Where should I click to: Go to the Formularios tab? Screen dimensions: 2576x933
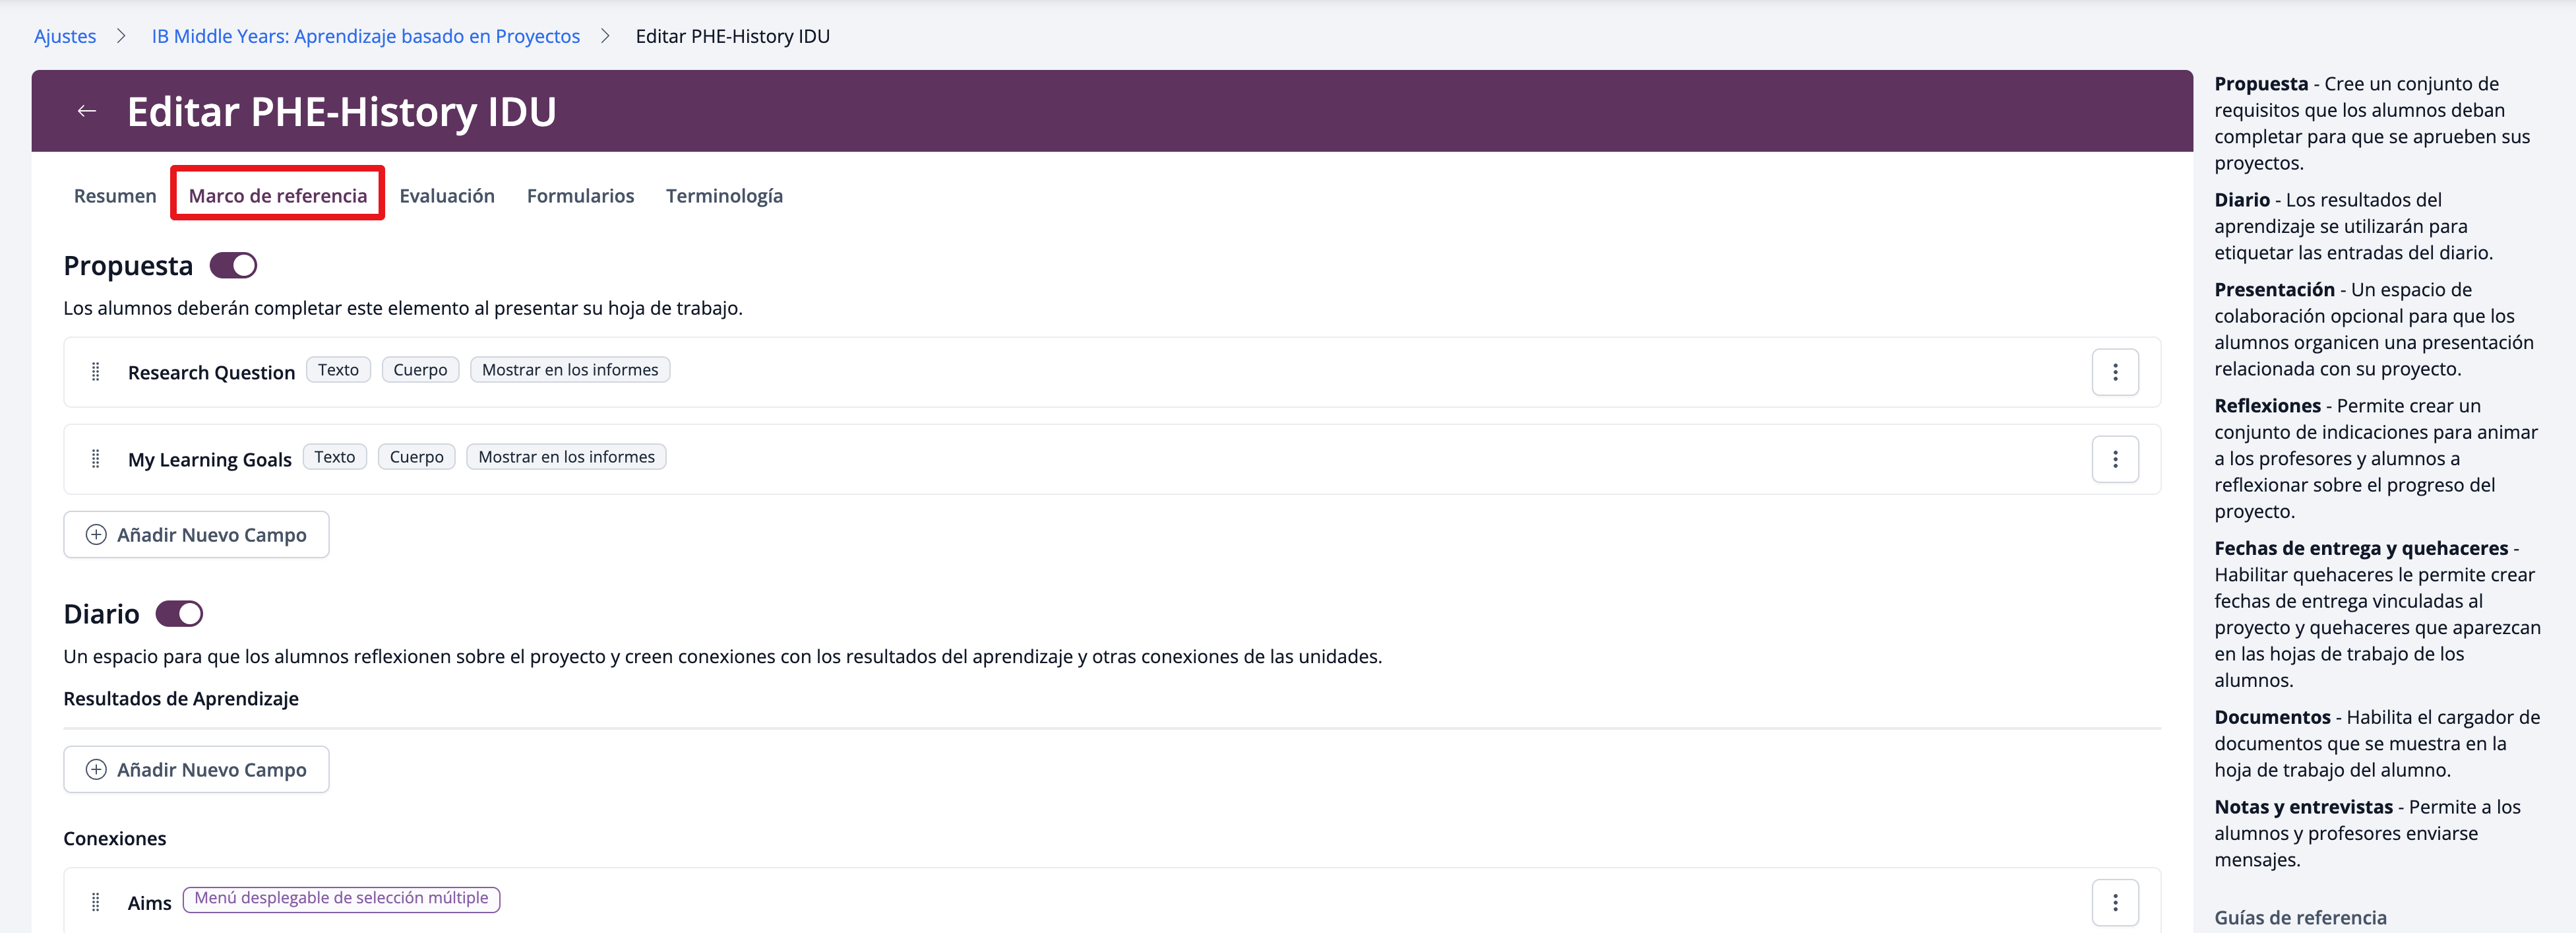580,196
